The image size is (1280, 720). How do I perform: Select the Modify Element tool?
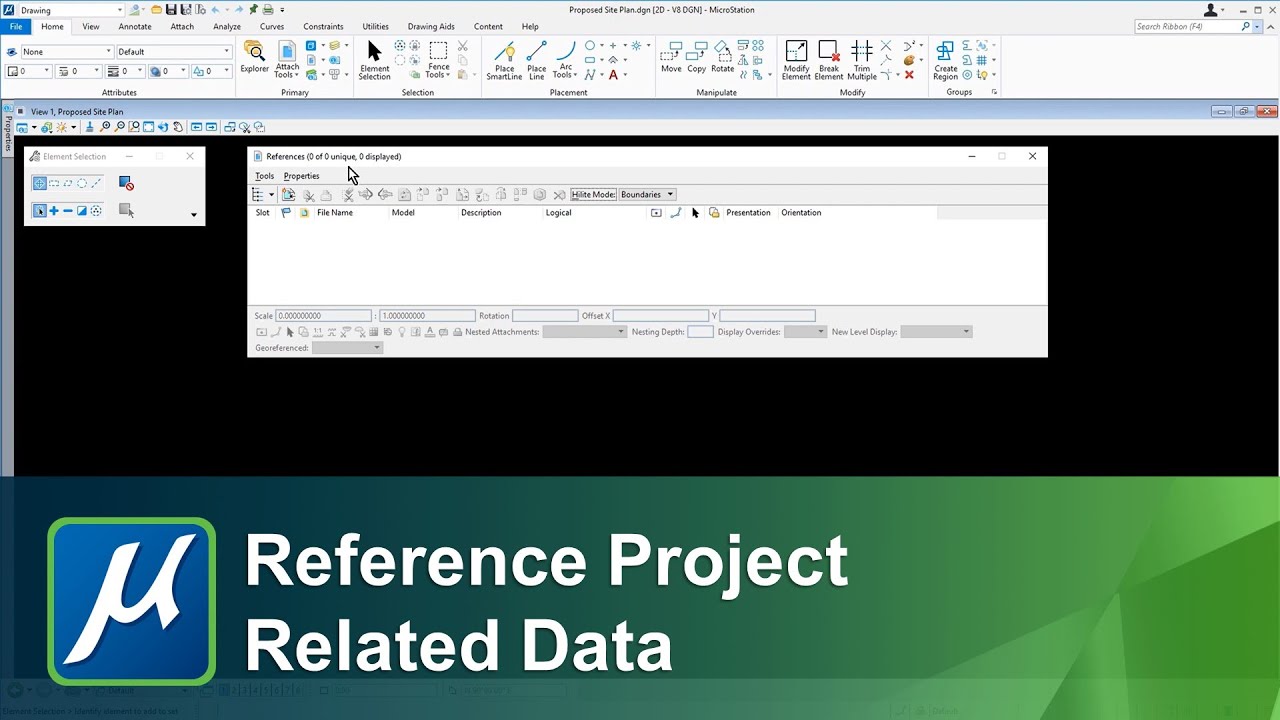[796, 60]
